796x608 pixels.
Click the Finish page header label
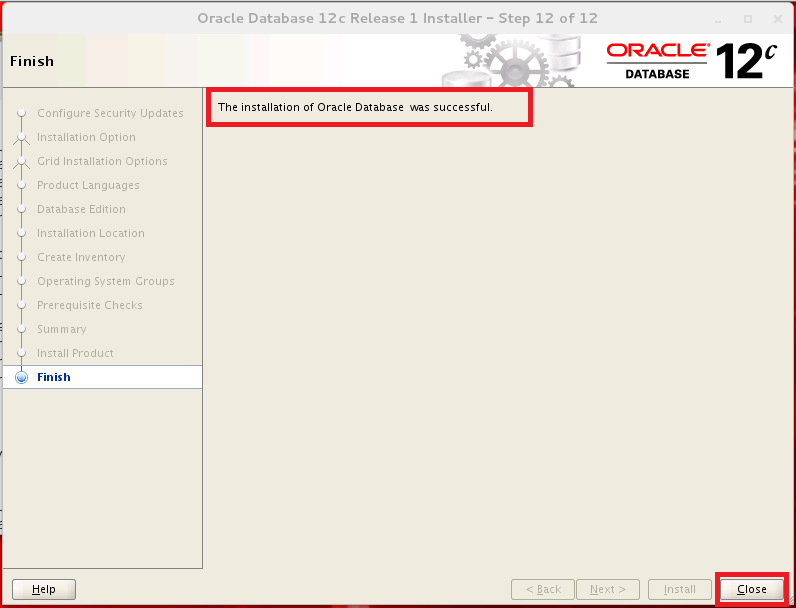coord(31,61)
